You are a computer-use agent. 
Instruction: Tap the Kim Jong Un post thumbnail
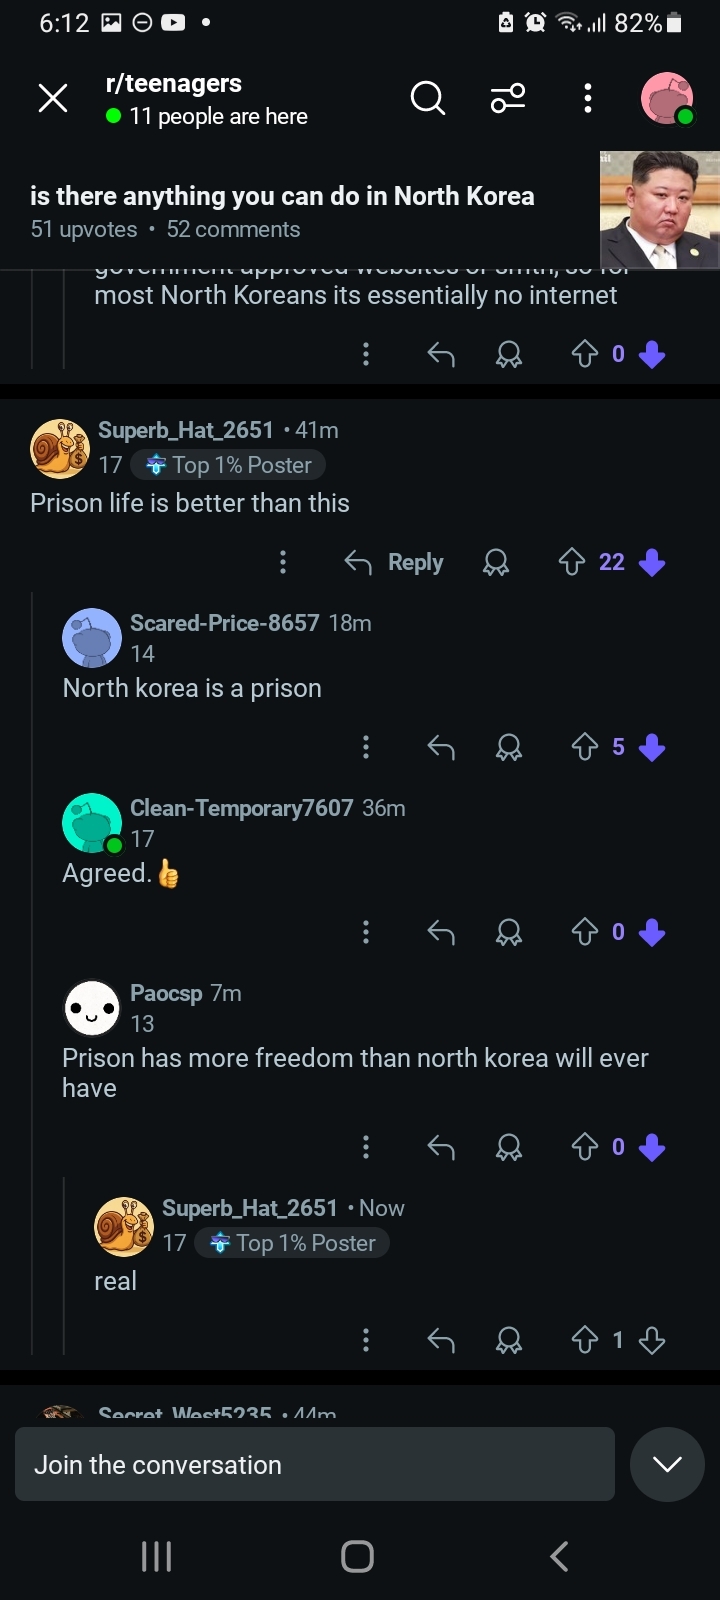coord(659,210)
